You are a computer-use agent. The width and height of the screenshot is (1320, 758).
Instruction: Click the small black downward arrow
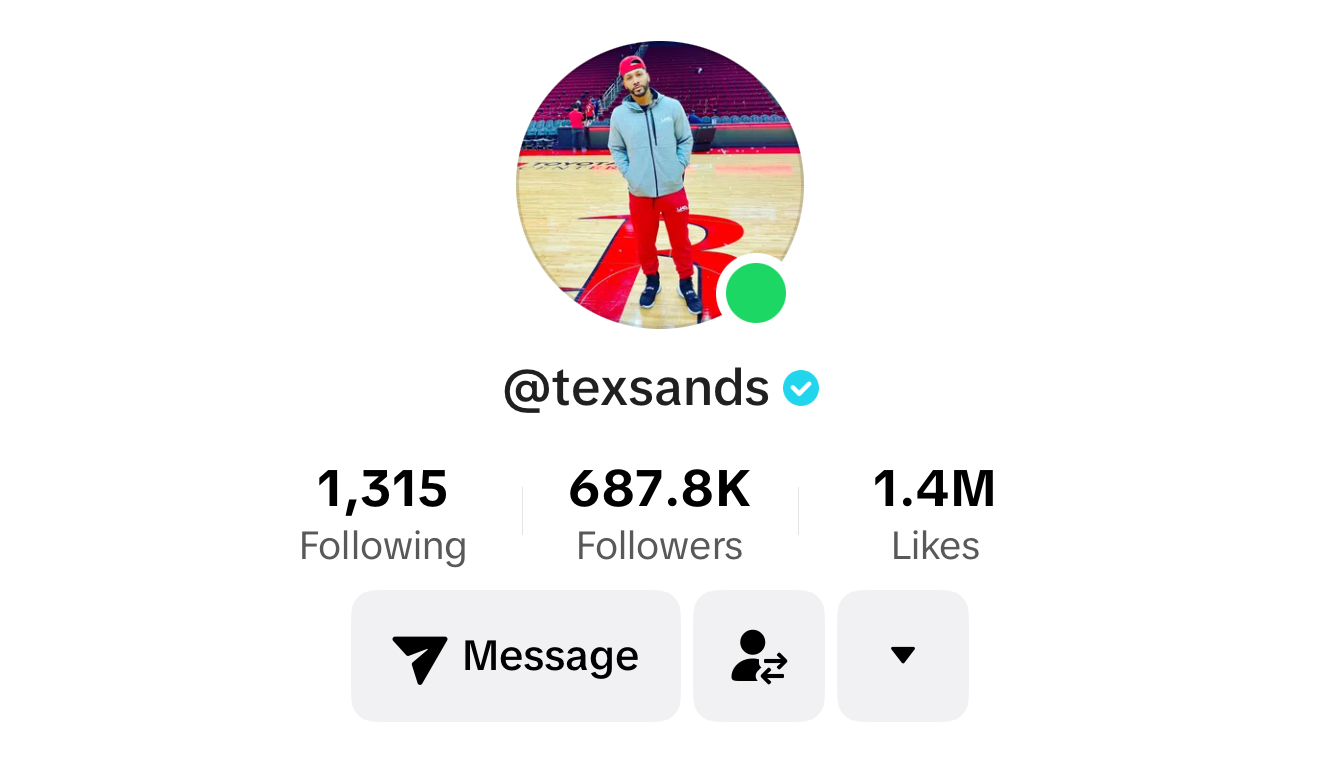point(903,656)
